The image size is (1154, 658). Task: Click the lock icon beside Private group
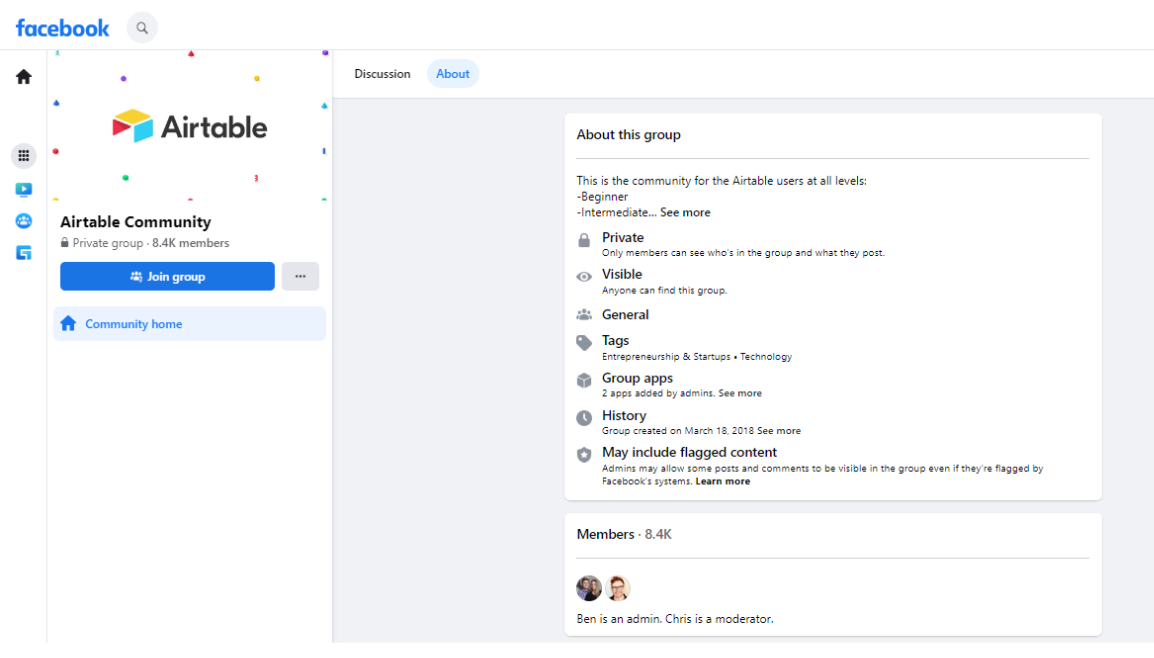coord(65,243)
